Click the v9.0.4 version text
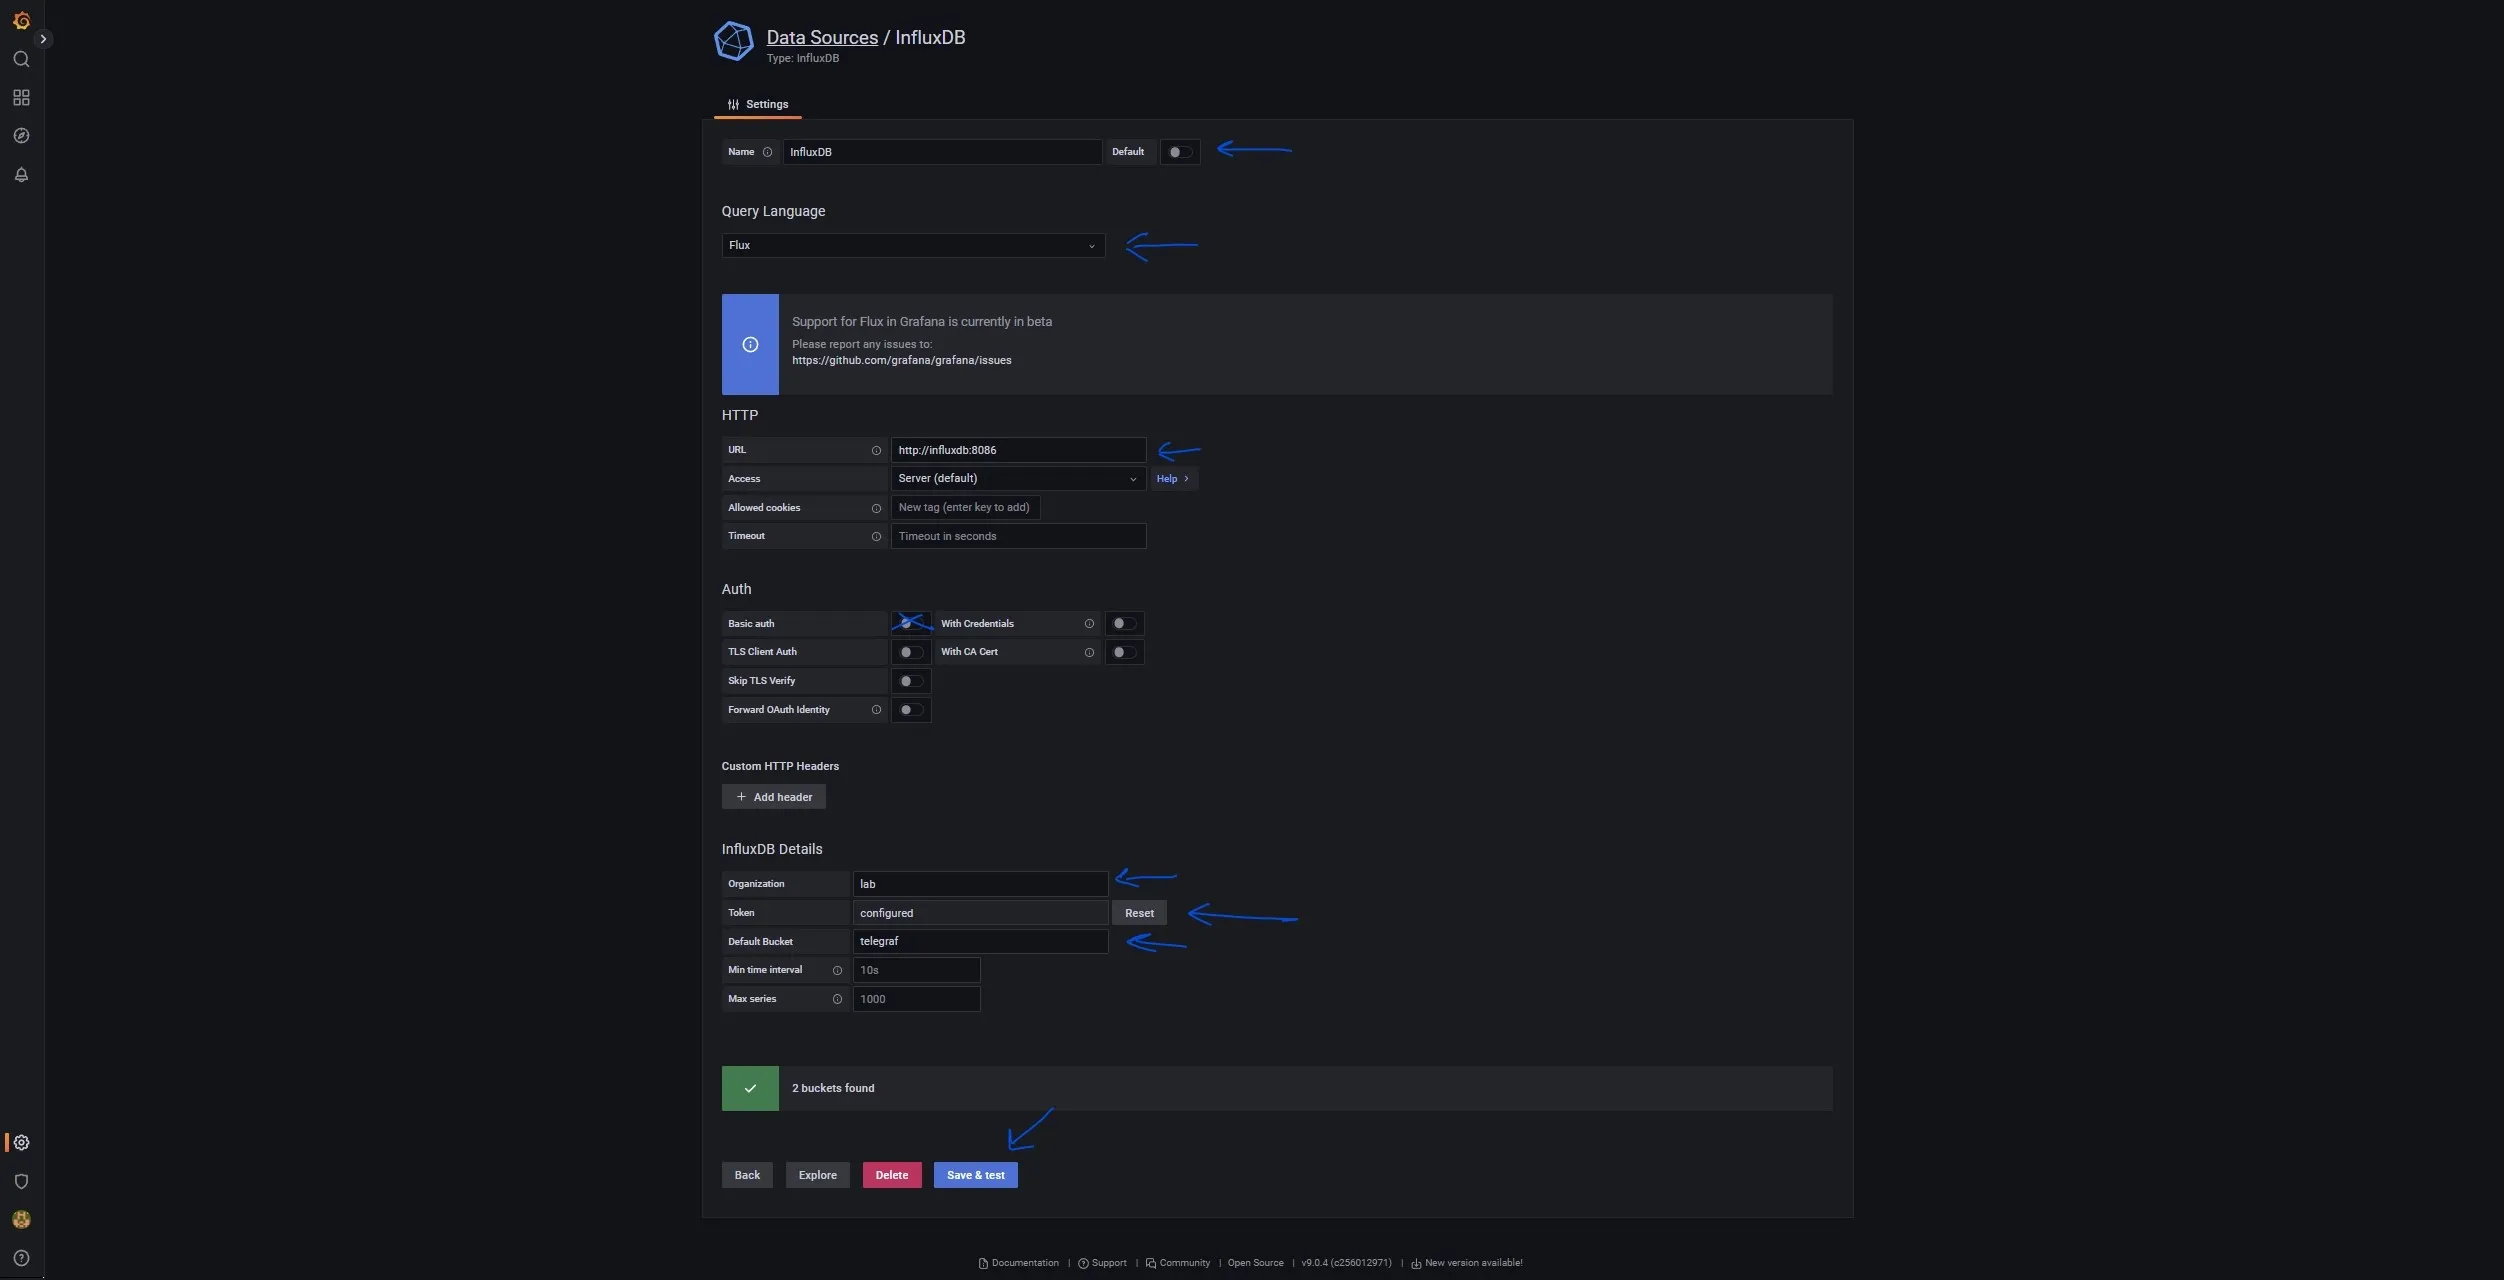Screen dimensions: 2504x1280 click(1346, 1263)
